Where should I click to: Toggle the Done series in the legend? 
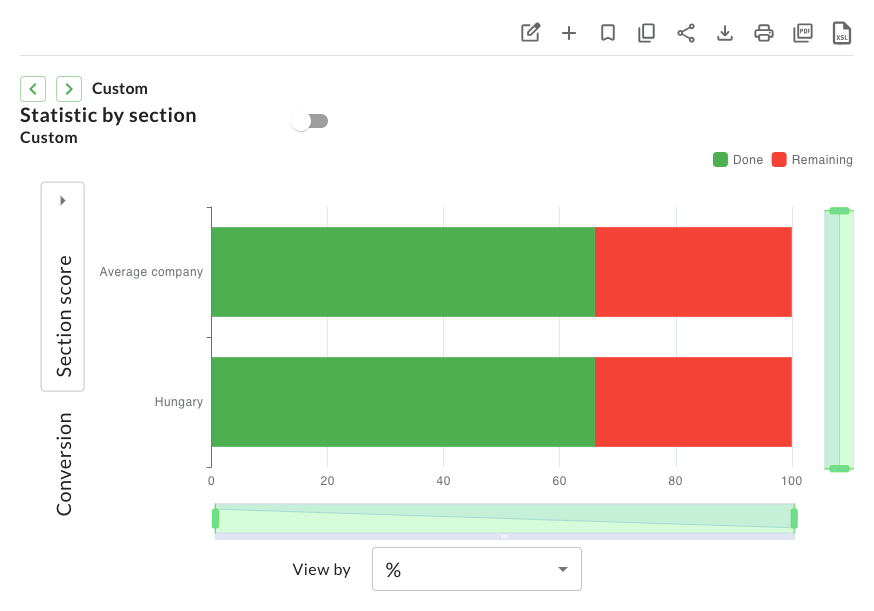click(x=738, y=160)
